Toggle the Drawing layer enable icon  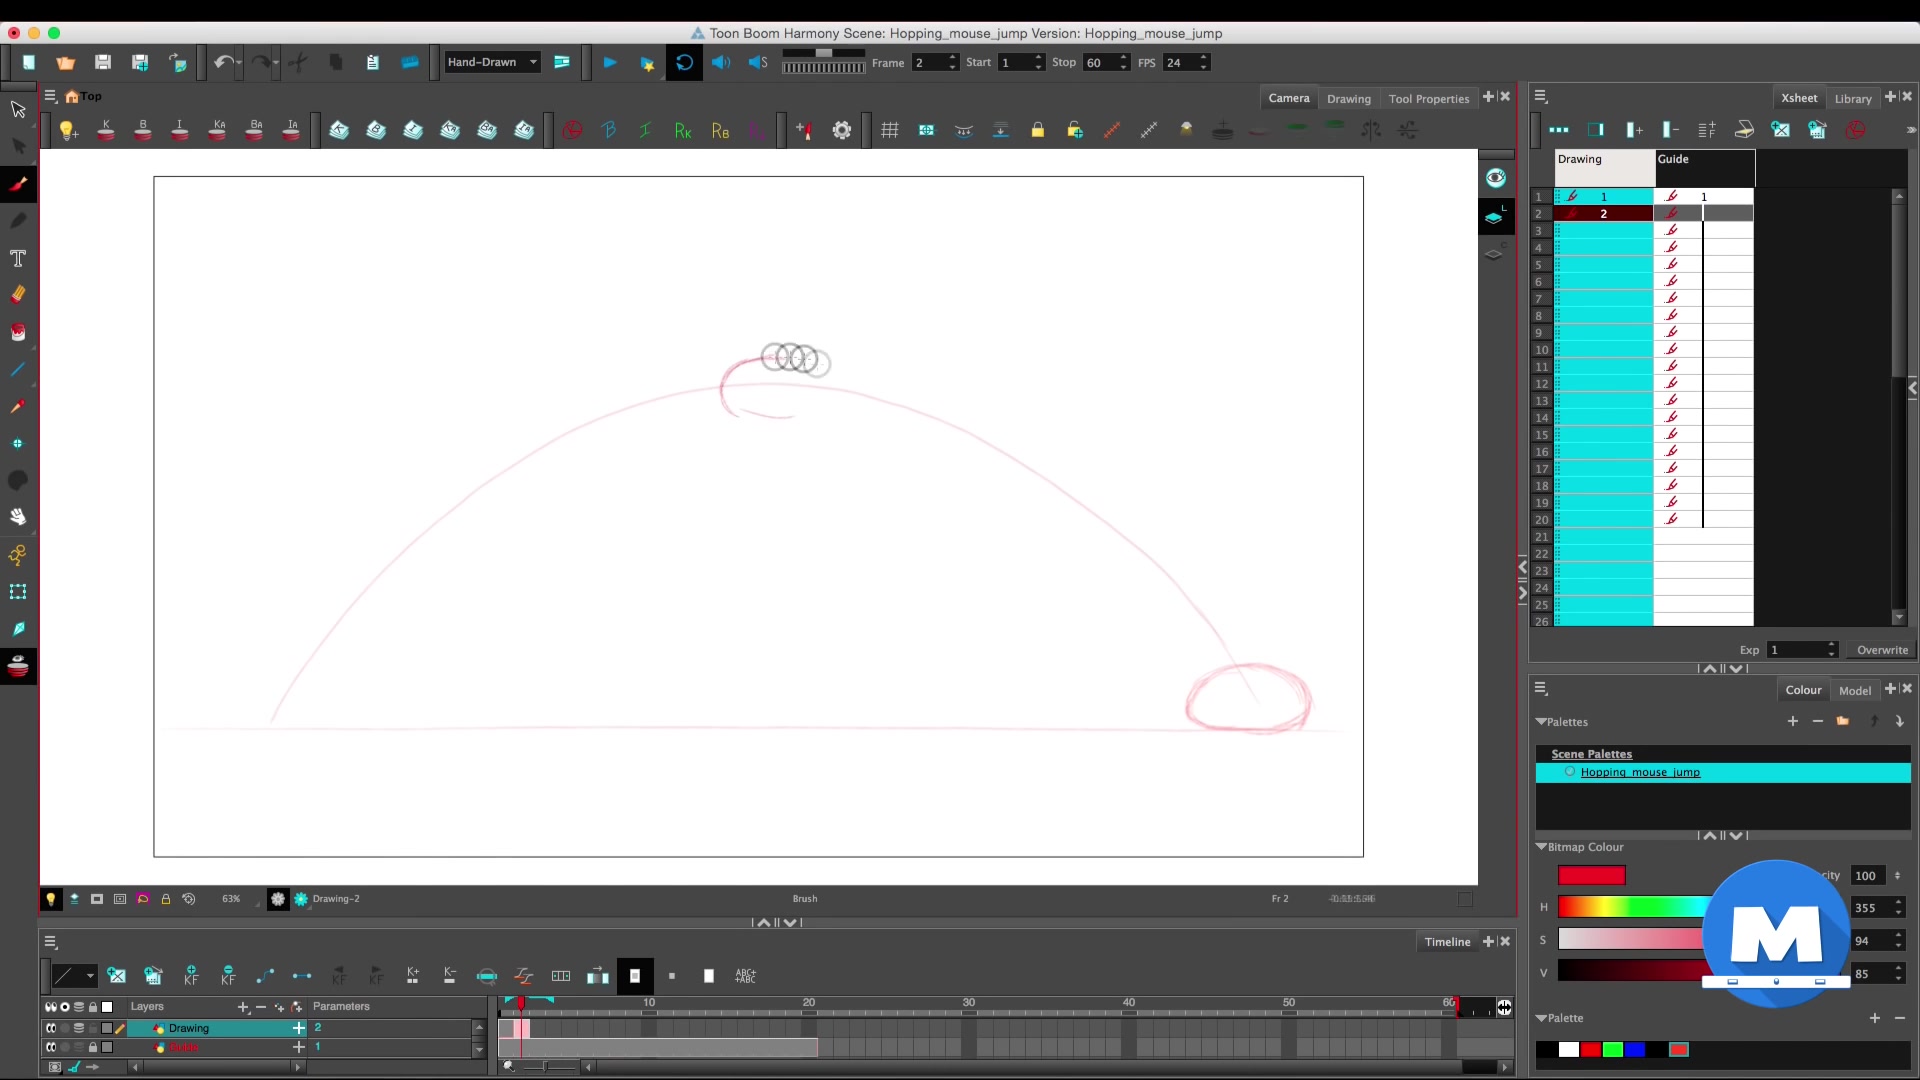(51, 1028)
